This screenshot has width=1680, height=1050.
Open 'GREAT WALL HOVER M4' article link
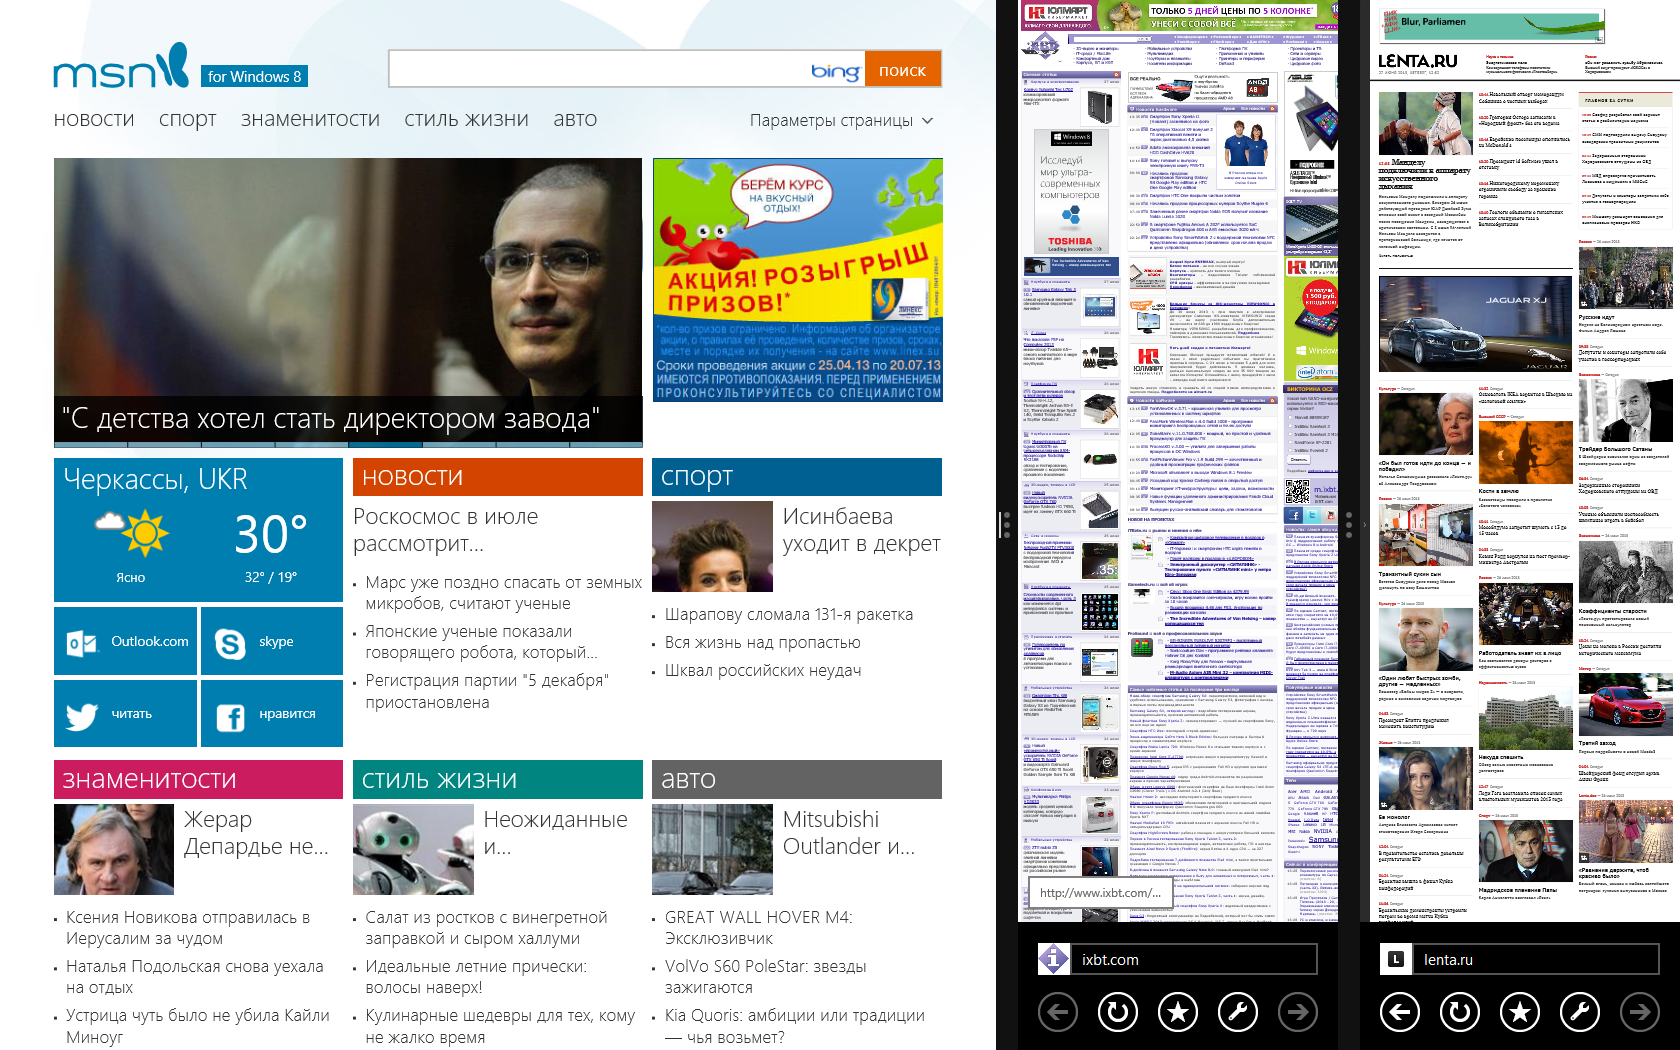[x=759, y=928]
